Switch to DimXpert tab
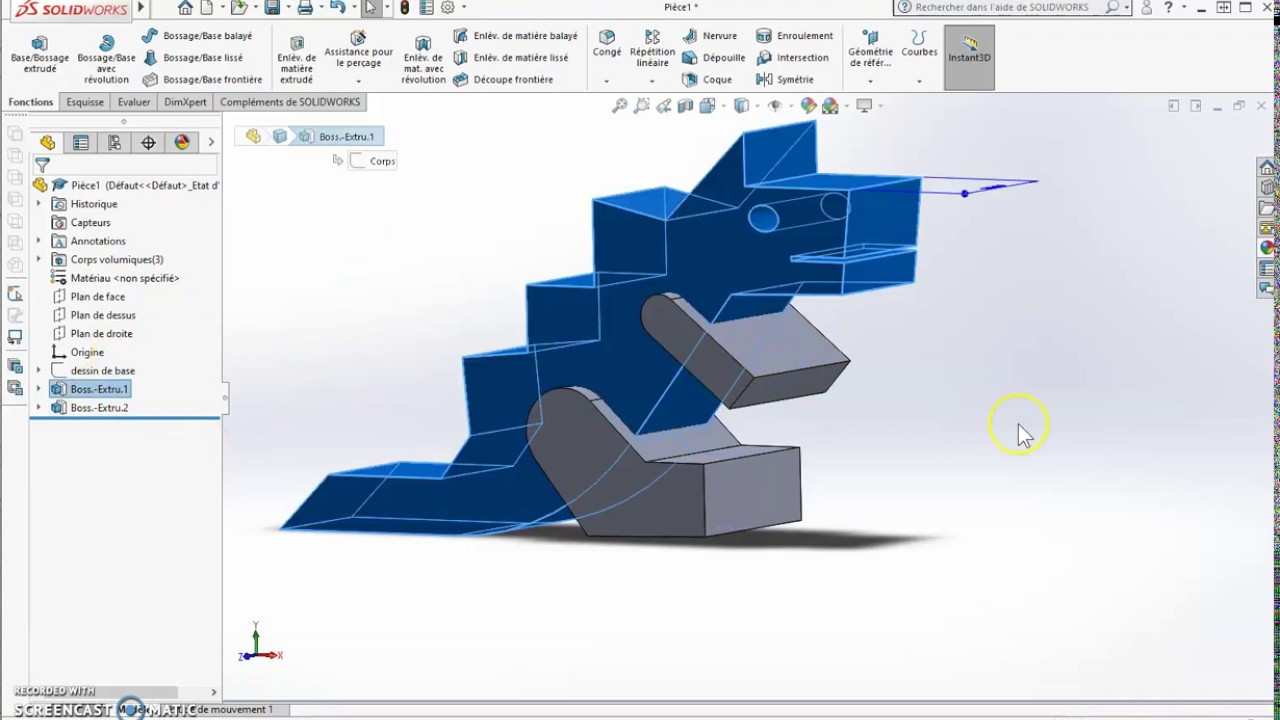Image resolution: width=1280 pixels, height=720 pixels. [185, 102]
